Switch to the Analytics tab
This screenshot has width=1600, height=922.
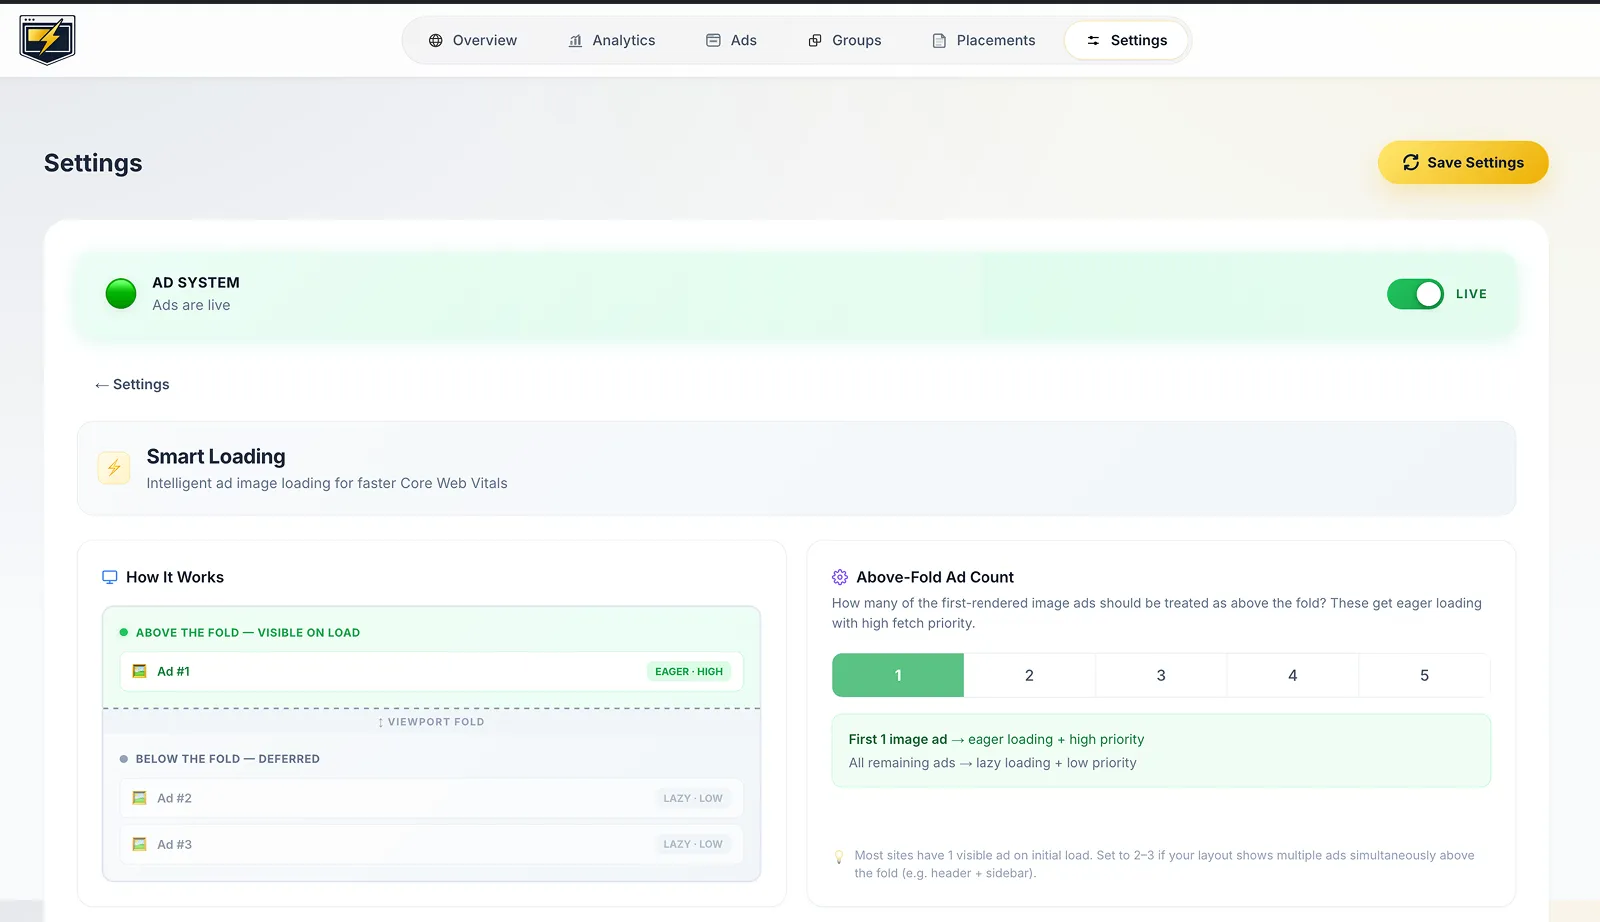tap(612, 41)
